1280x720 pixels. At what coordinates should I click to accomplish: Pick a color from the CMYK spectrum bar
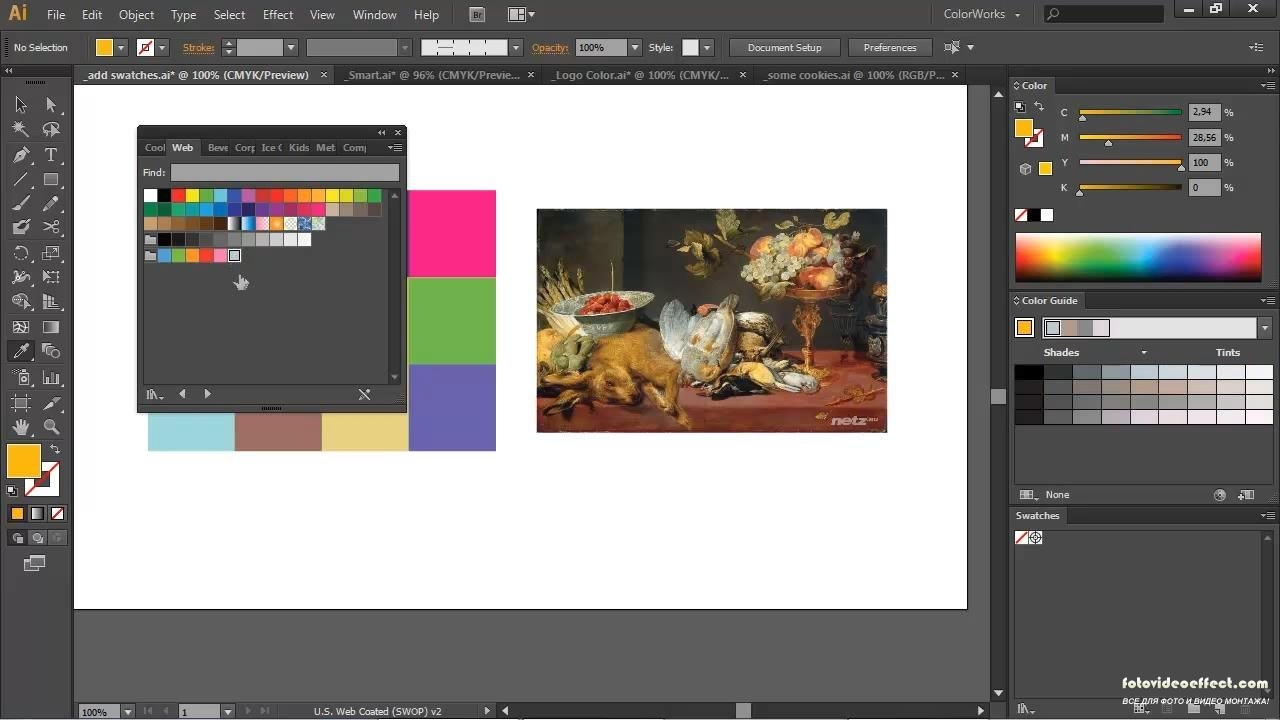pos(1138,257)
